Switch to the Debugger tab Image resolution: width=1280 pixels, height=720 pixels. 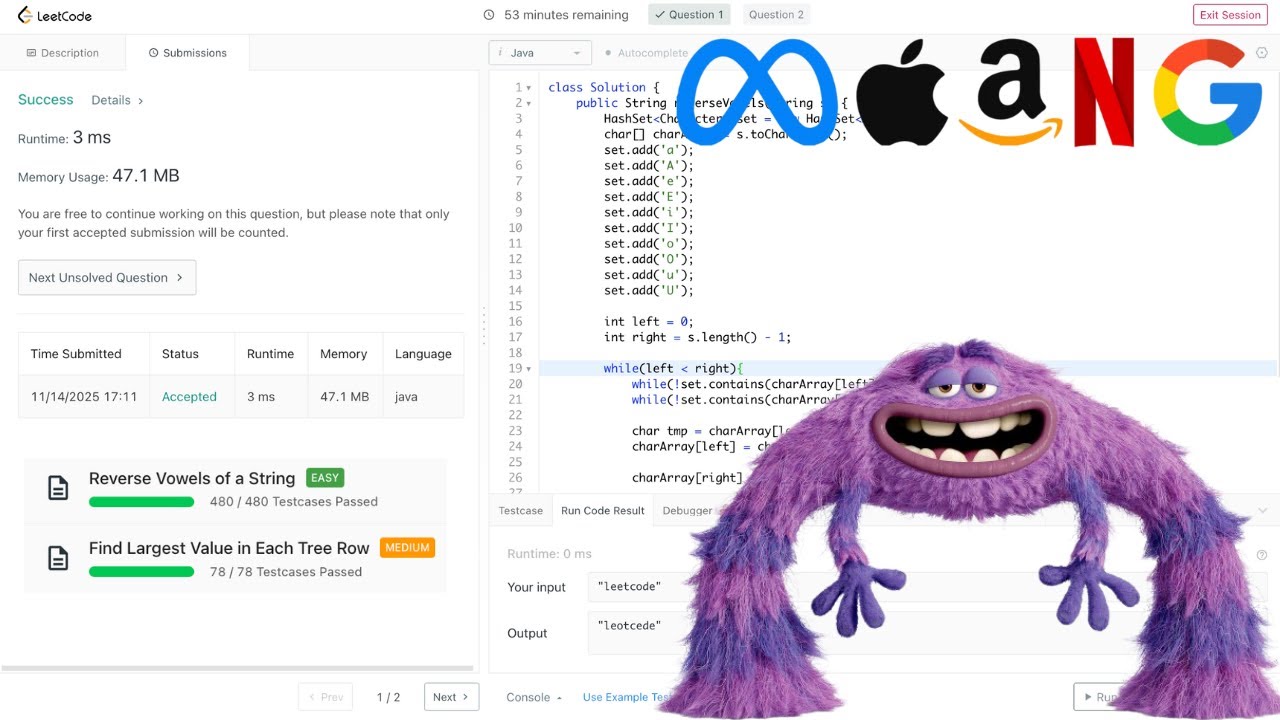click(x=687, y=510)
